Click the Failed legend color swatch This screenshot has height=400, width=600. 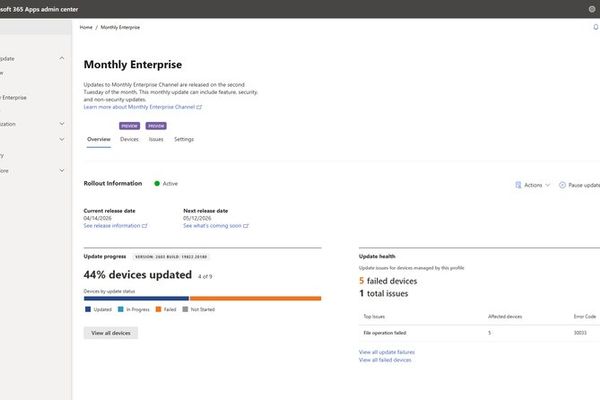pyautogui.click(x=158, y=309)
